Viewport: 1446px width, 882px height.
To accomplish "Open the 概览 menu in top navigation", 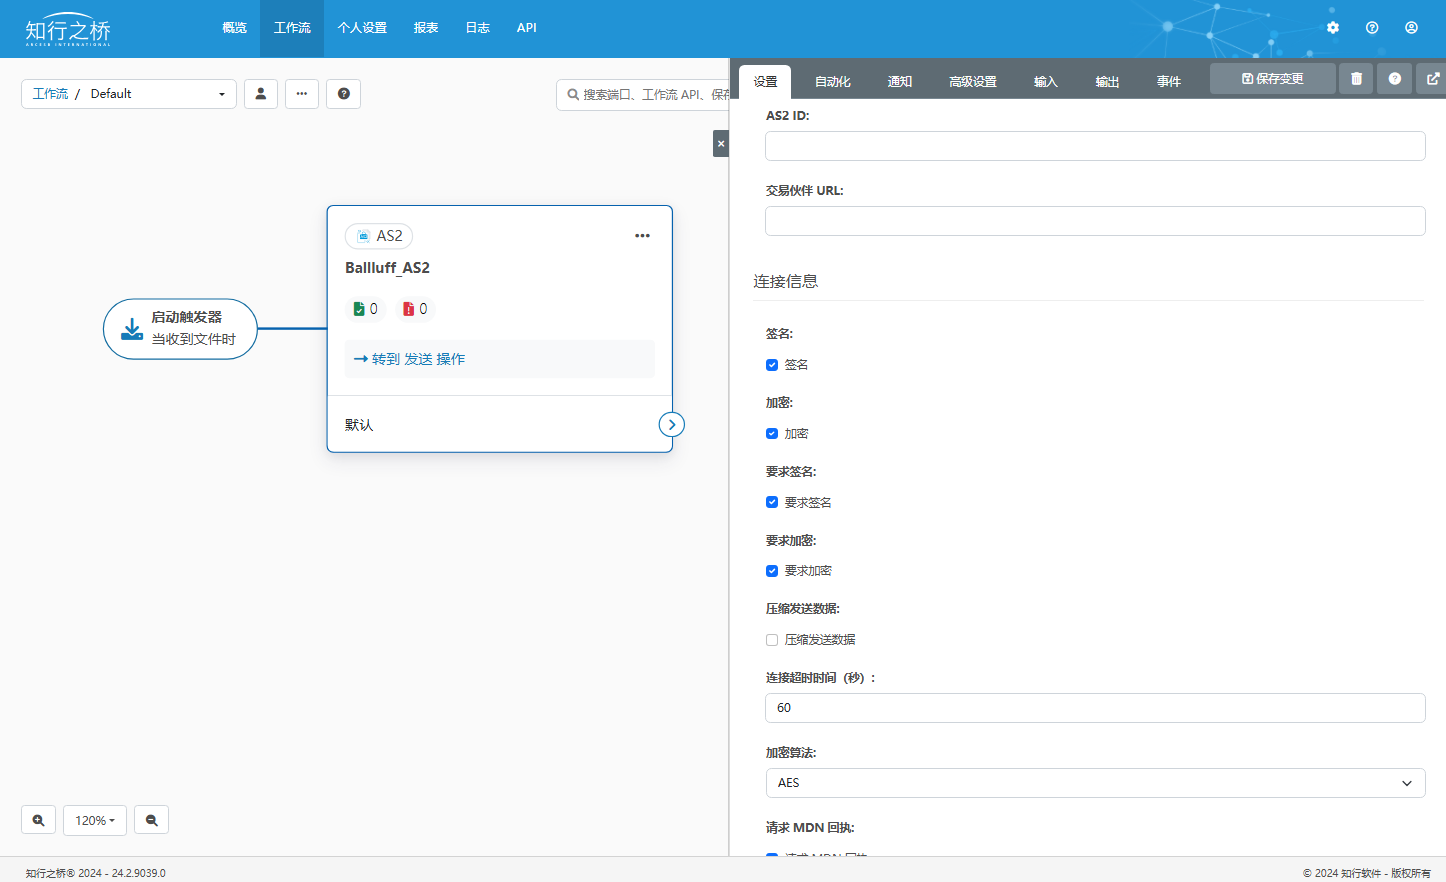I will point(234,28).
